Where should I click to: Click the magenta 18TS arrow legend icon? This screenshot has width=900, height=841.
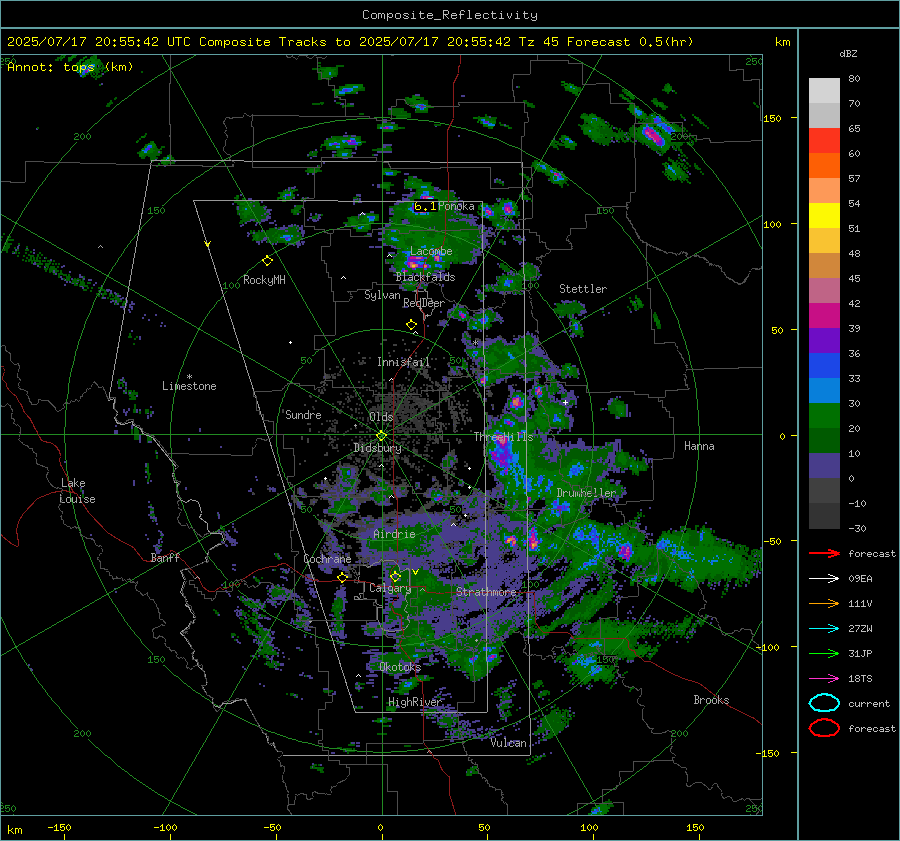[824, 679]
